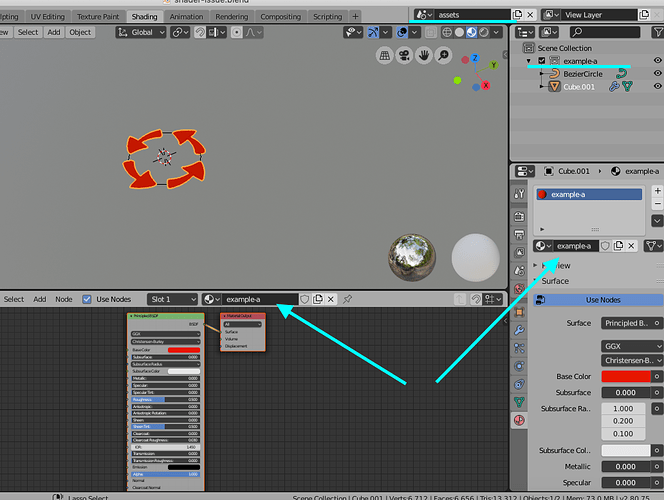Open material slot specials dropdown arrow
The height and width of the screenshot is (500, 664).
point(657,221)
